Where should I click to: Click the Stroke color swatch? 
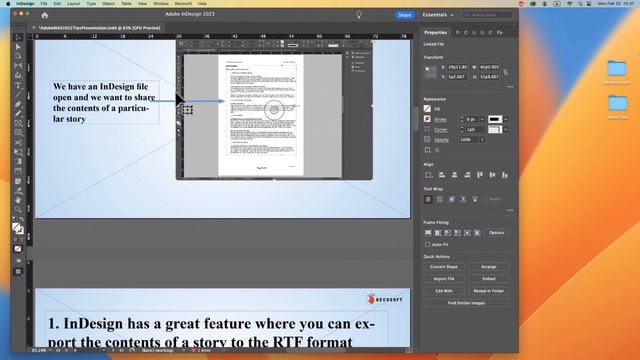(x=427, y=119)
